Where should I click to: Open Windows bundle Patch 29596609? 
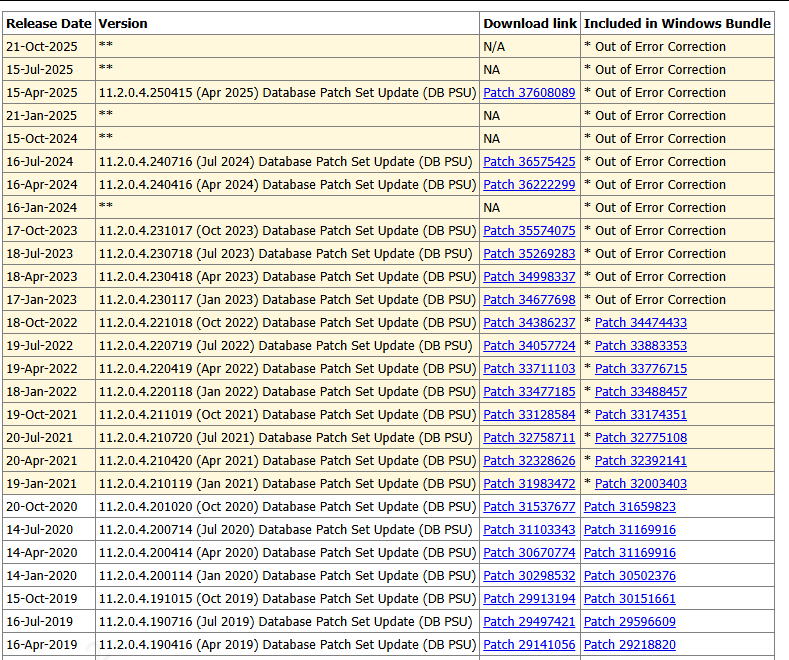pos(629,622)
